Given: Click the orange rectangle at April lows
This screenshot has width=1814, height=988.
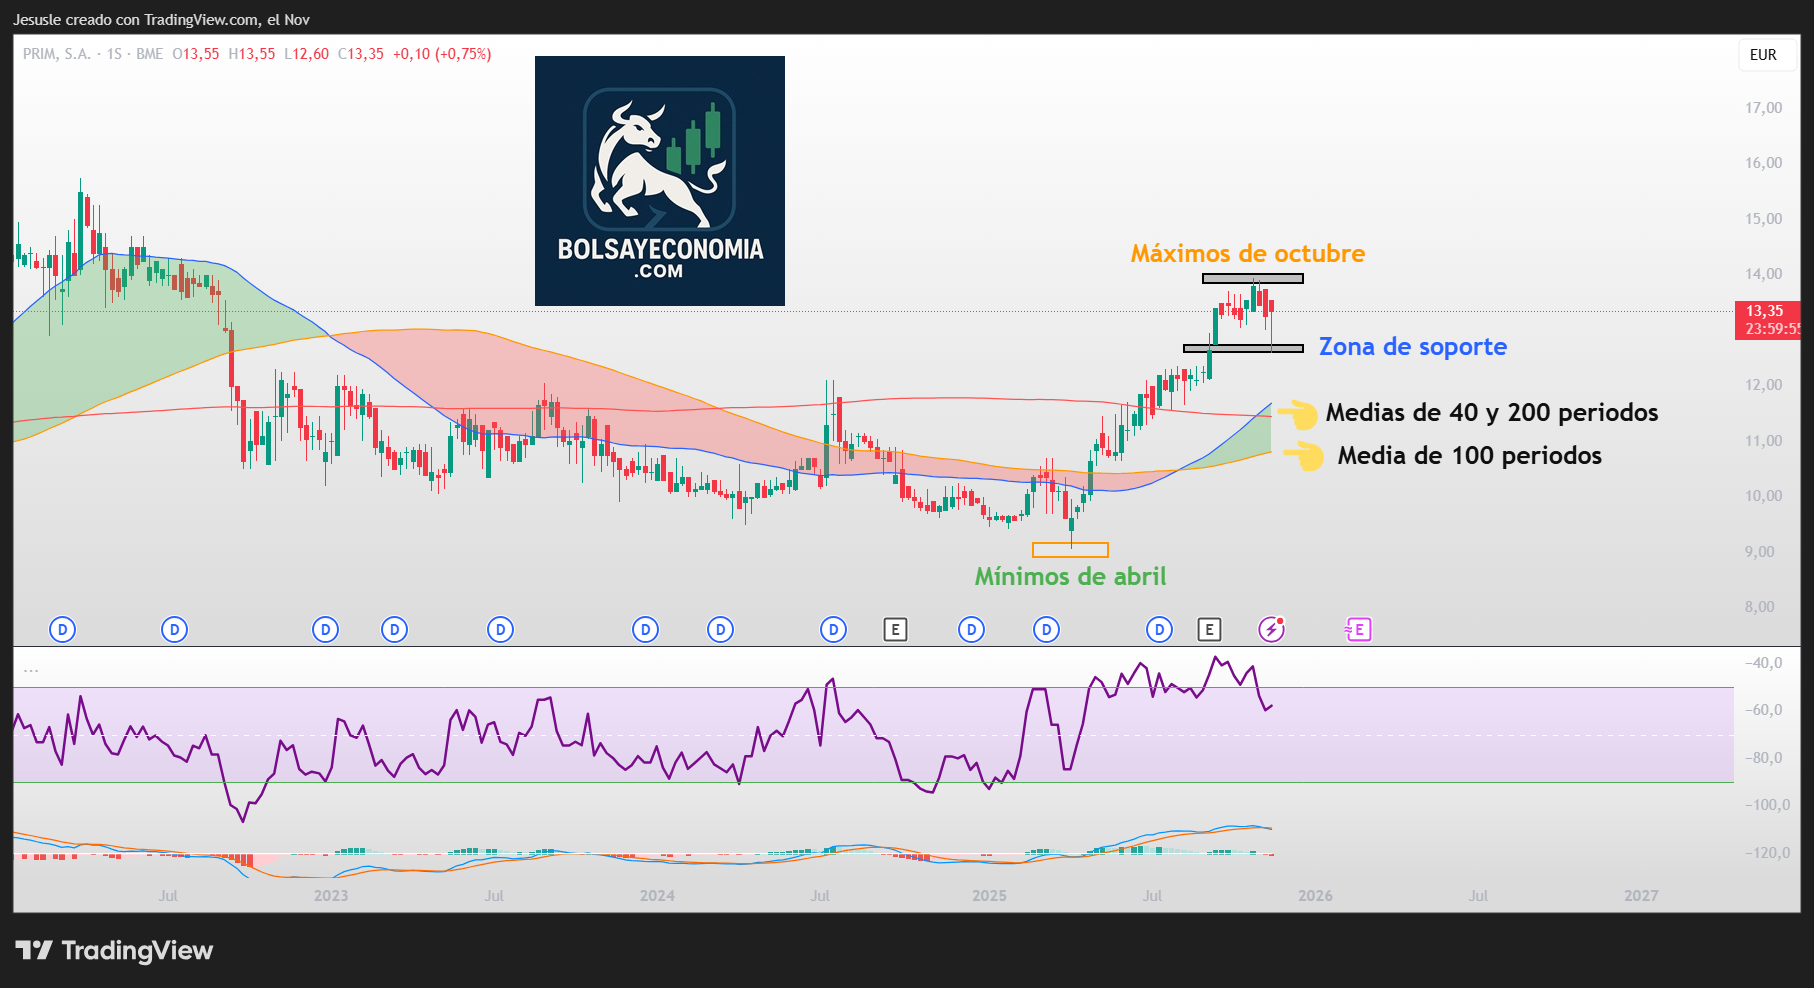Looking at the screenshot, I should (1070, 550).
